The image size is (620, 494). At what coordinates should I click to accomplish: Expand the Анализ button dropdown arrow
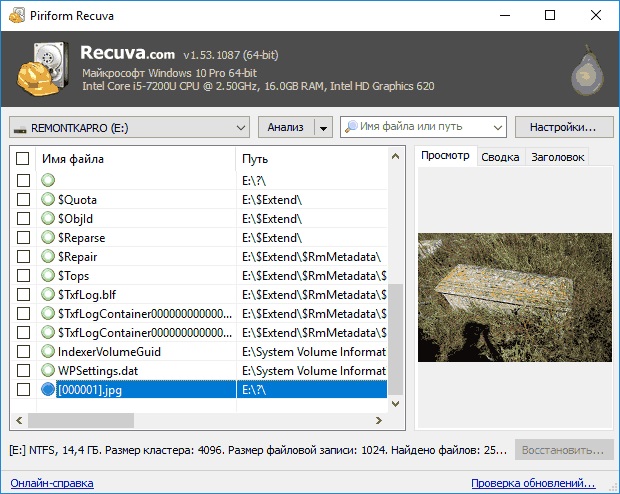[322, 127]
